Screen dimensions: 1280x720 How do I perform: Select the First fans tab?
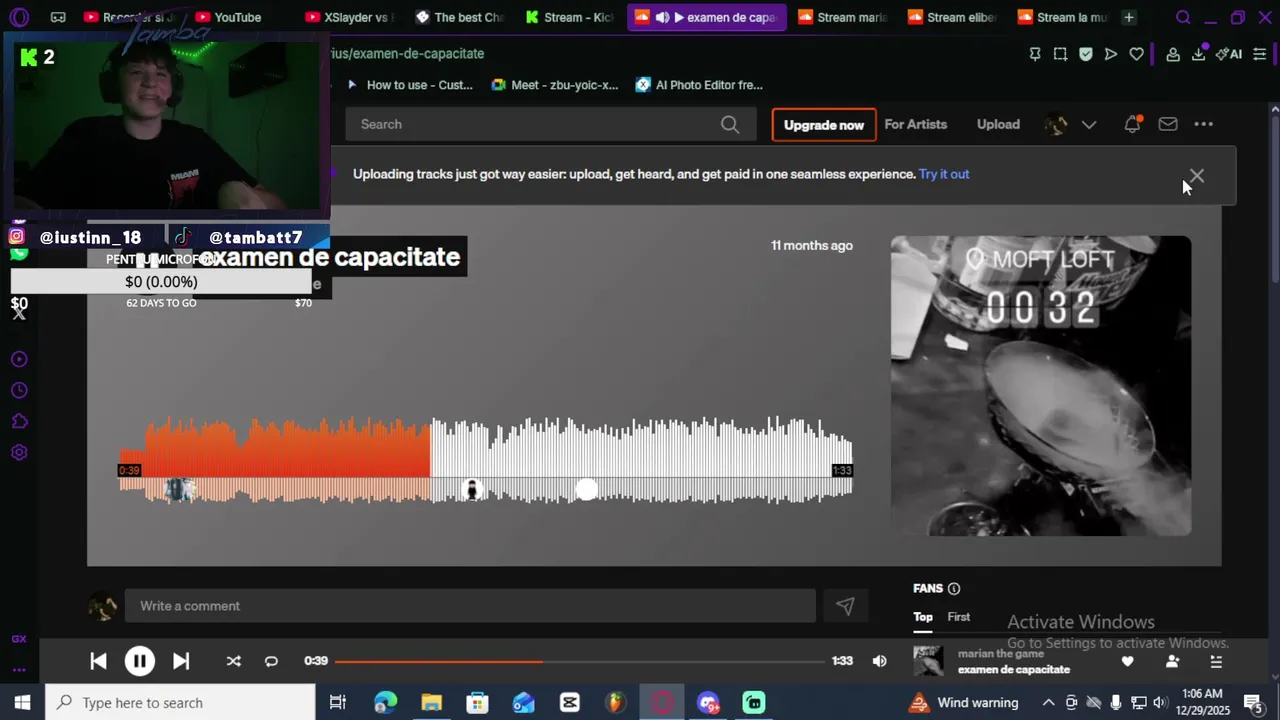tap(959, 617)
